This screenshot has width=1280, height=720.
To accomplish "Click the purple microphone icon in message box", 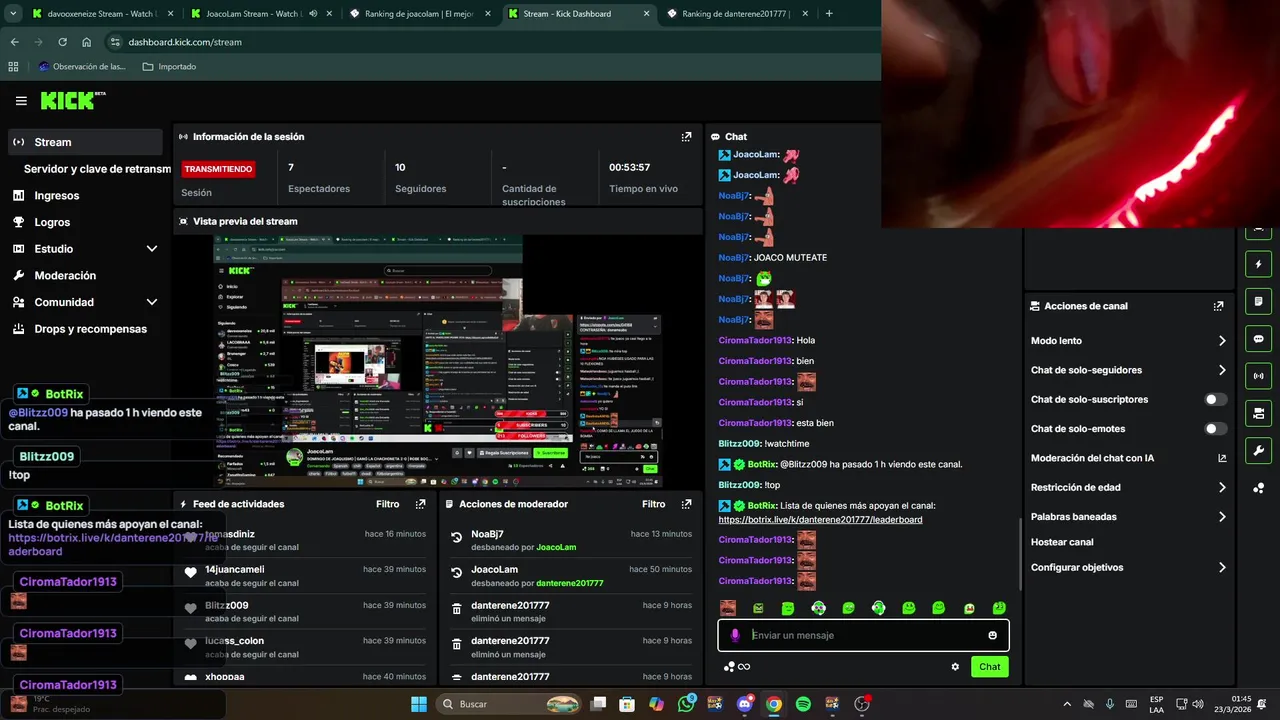I will click(735, 635).
